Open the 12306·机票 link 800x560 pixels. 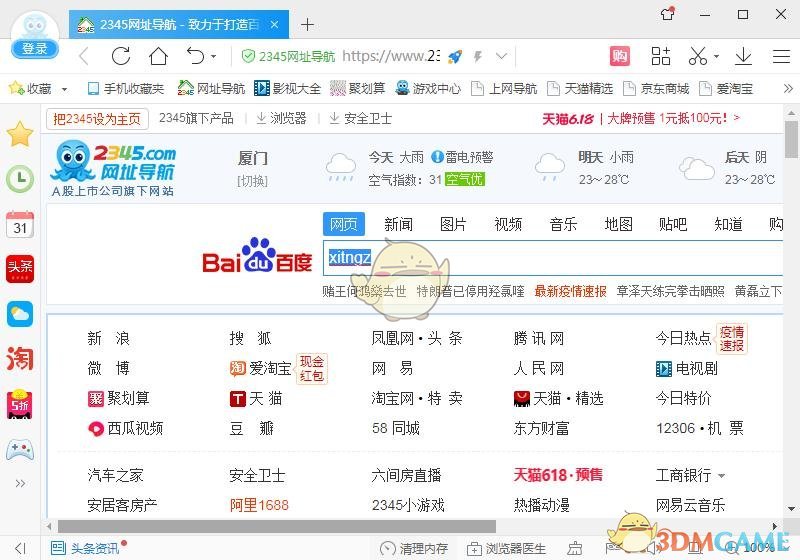pos(699,428)
